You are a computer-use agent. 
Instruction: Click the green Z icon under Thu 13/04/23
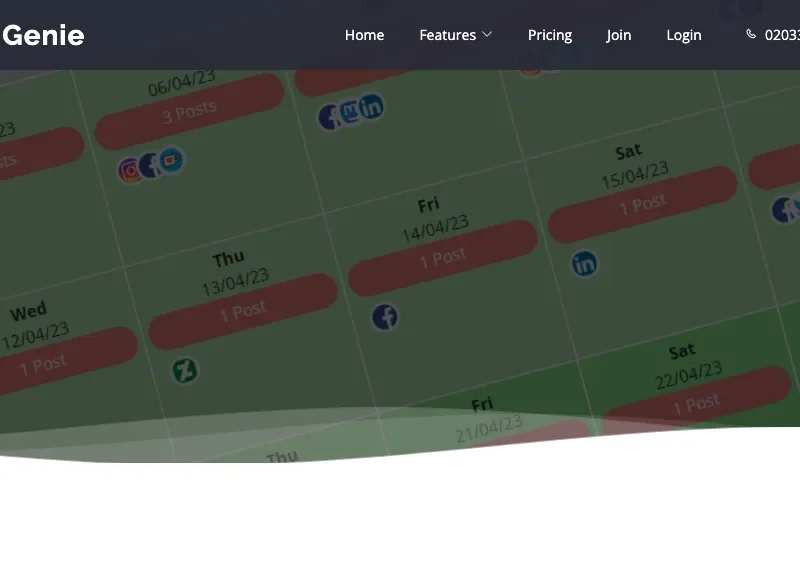click(184, 371)
